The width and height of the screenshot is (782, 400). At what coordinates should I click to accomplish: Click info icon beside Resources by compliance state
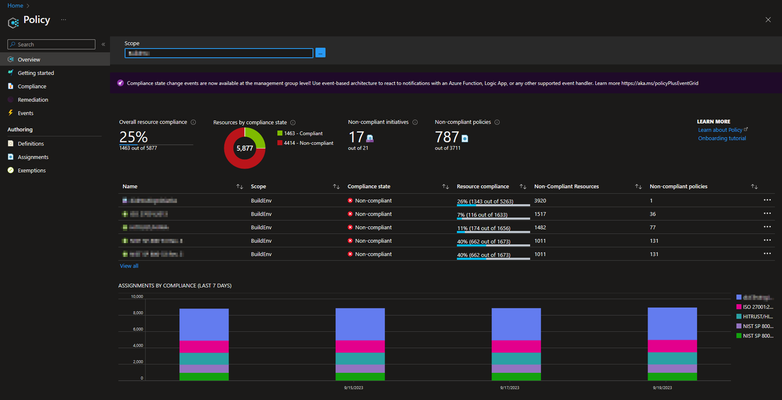(x=293, y=123)
